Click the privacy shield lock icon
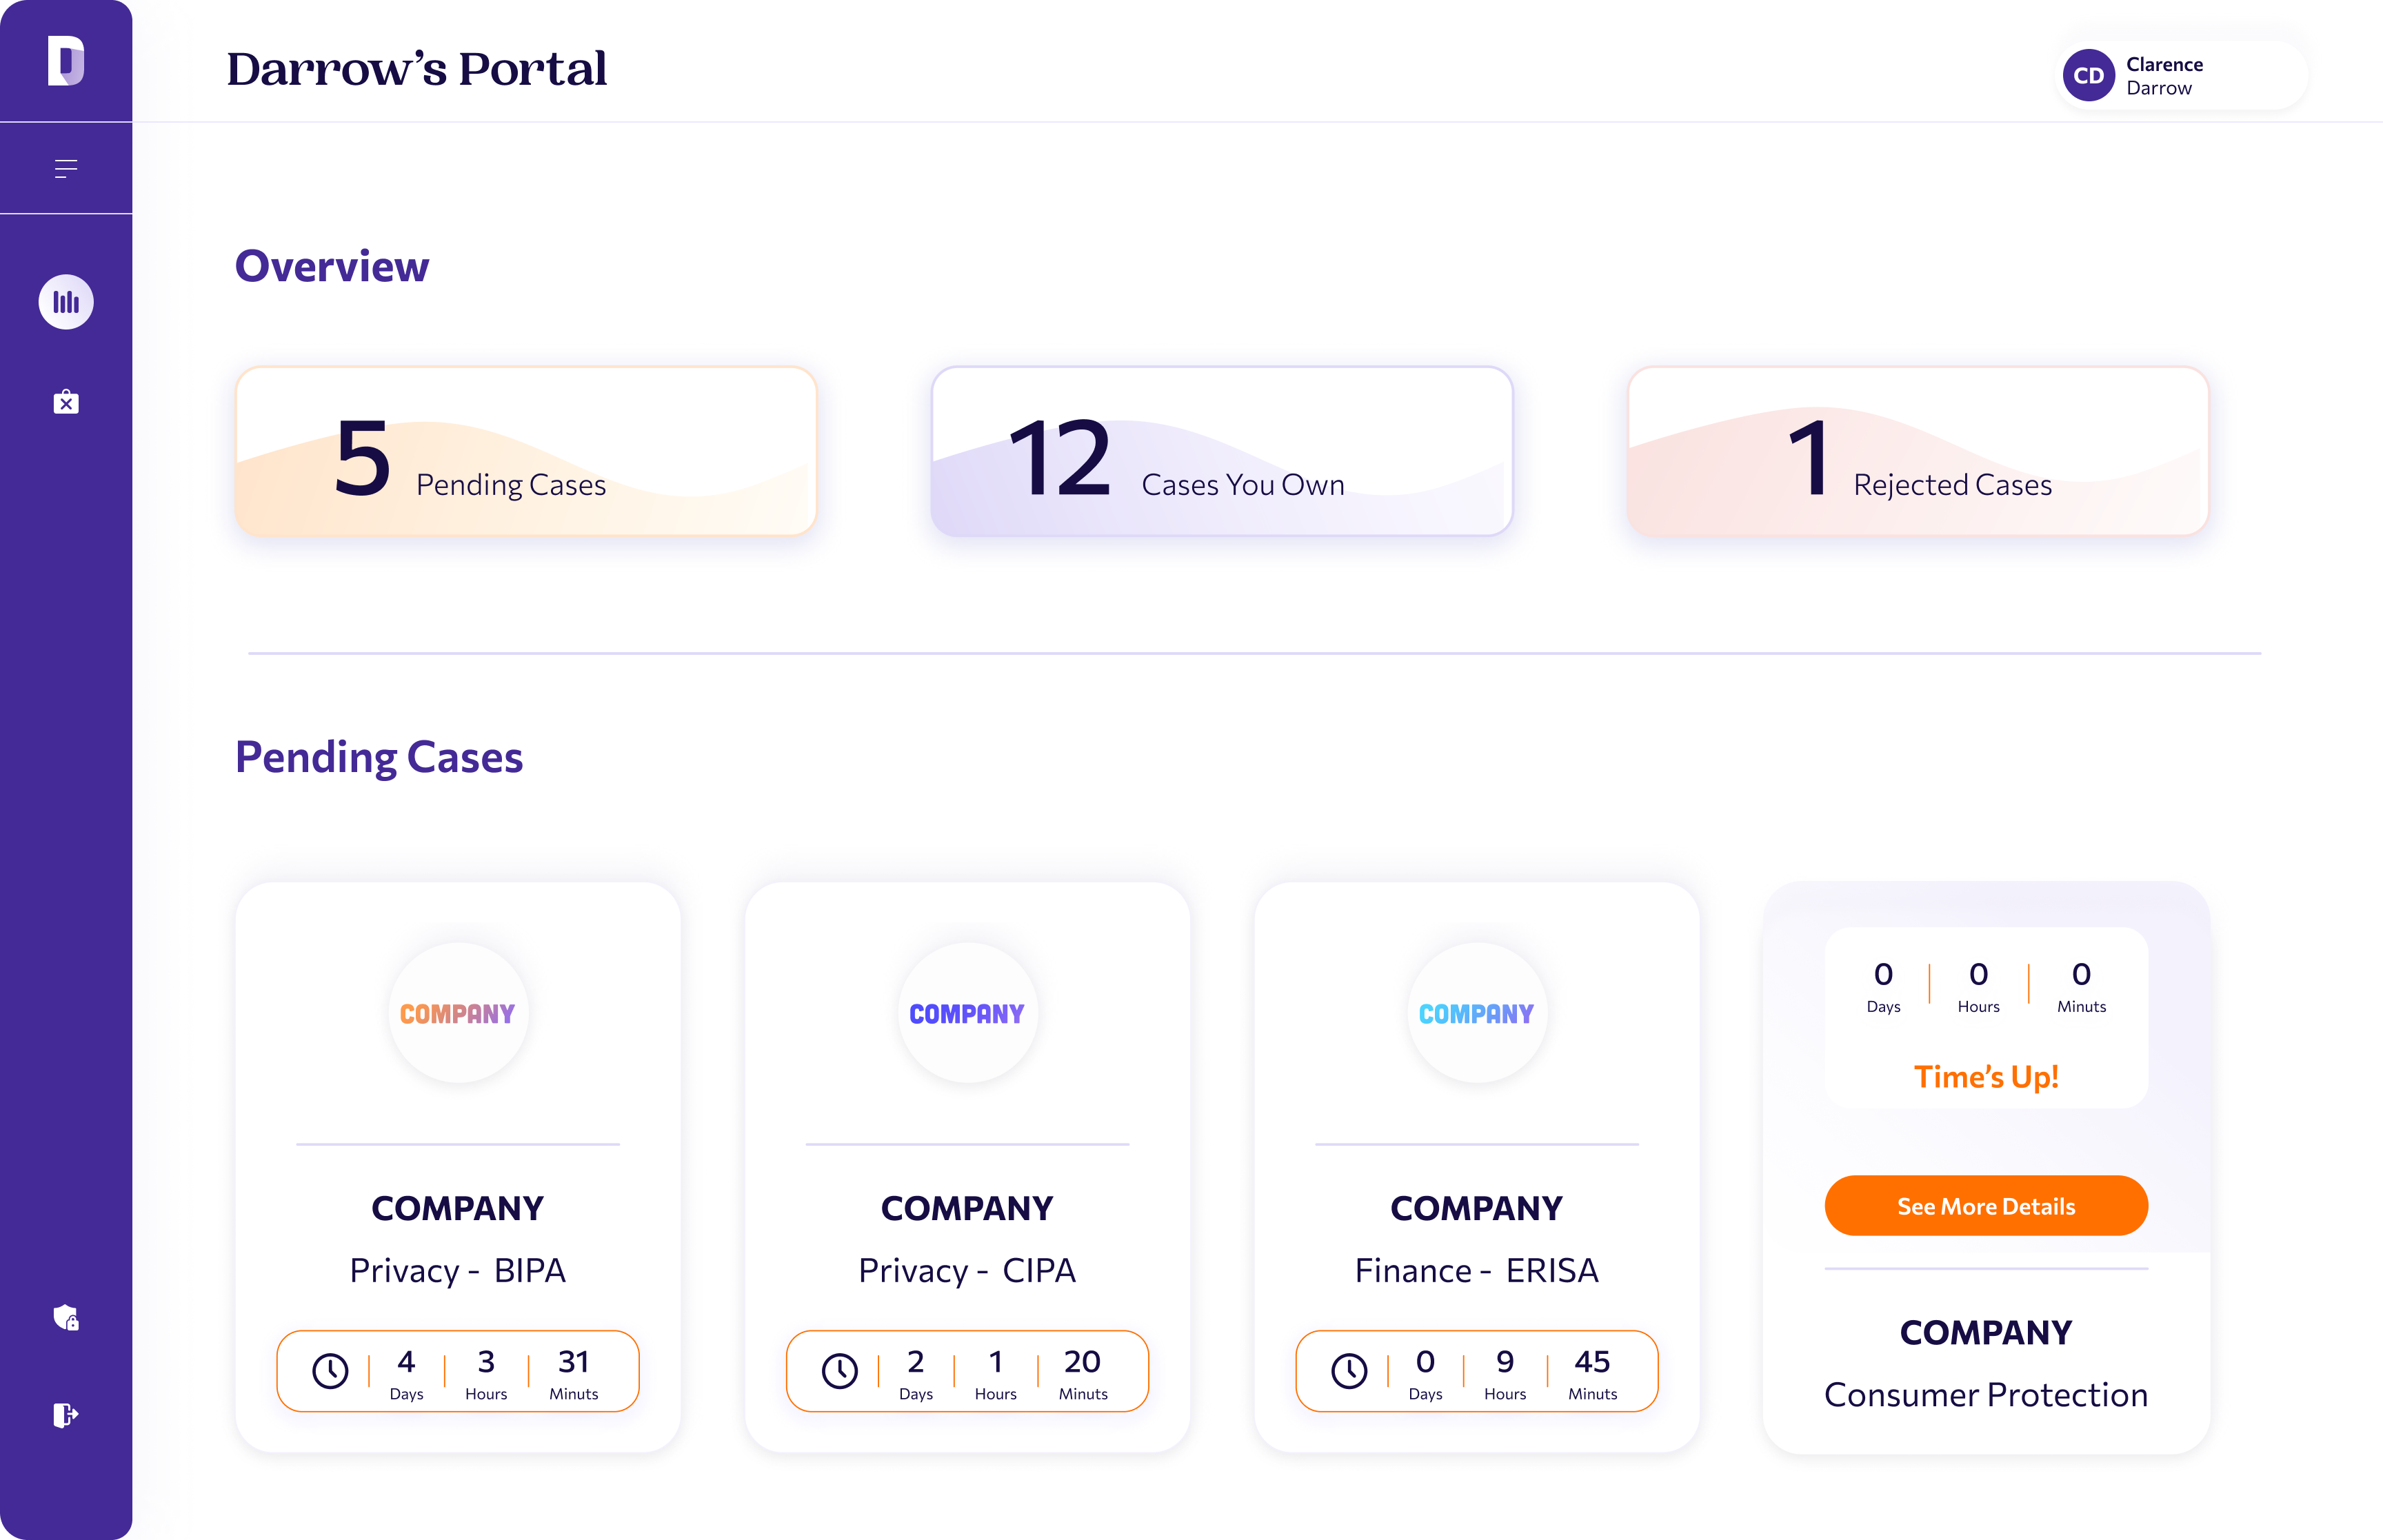The height and width of the screenshot is (1540, 2383). point(66,1318)
